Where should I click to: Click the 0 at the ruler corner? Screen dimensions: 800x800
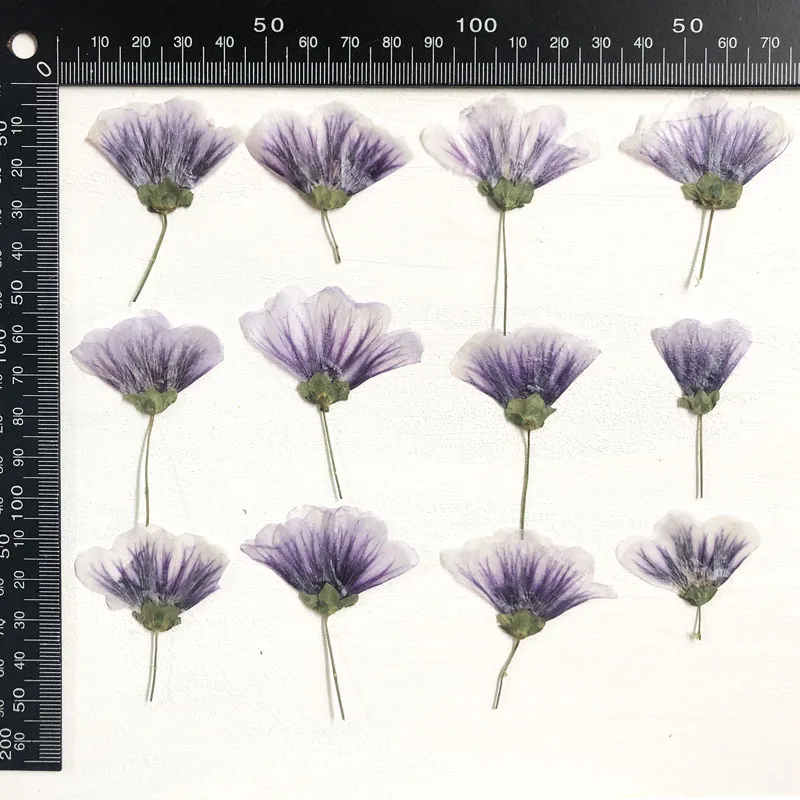[46, 68]
